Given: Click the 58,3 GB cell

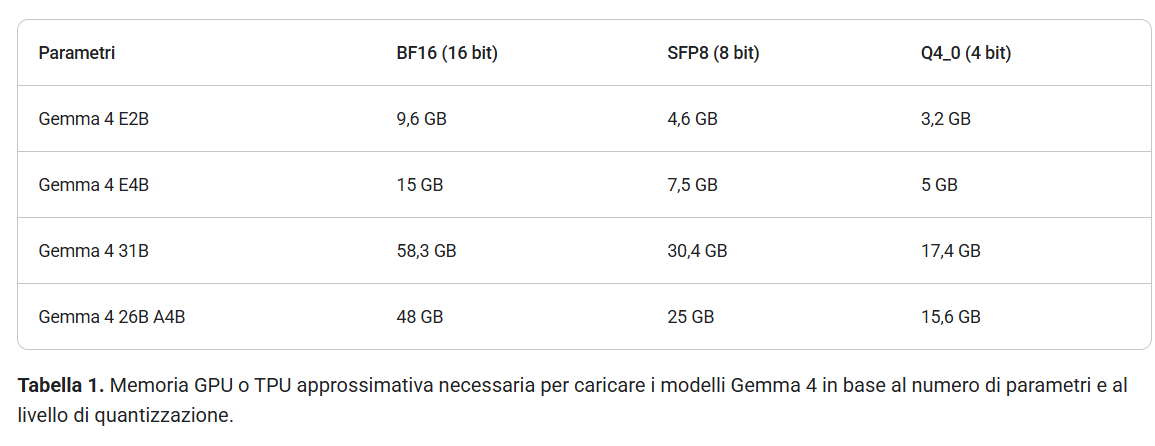Looking at the screenshot, I should [426, 251].
